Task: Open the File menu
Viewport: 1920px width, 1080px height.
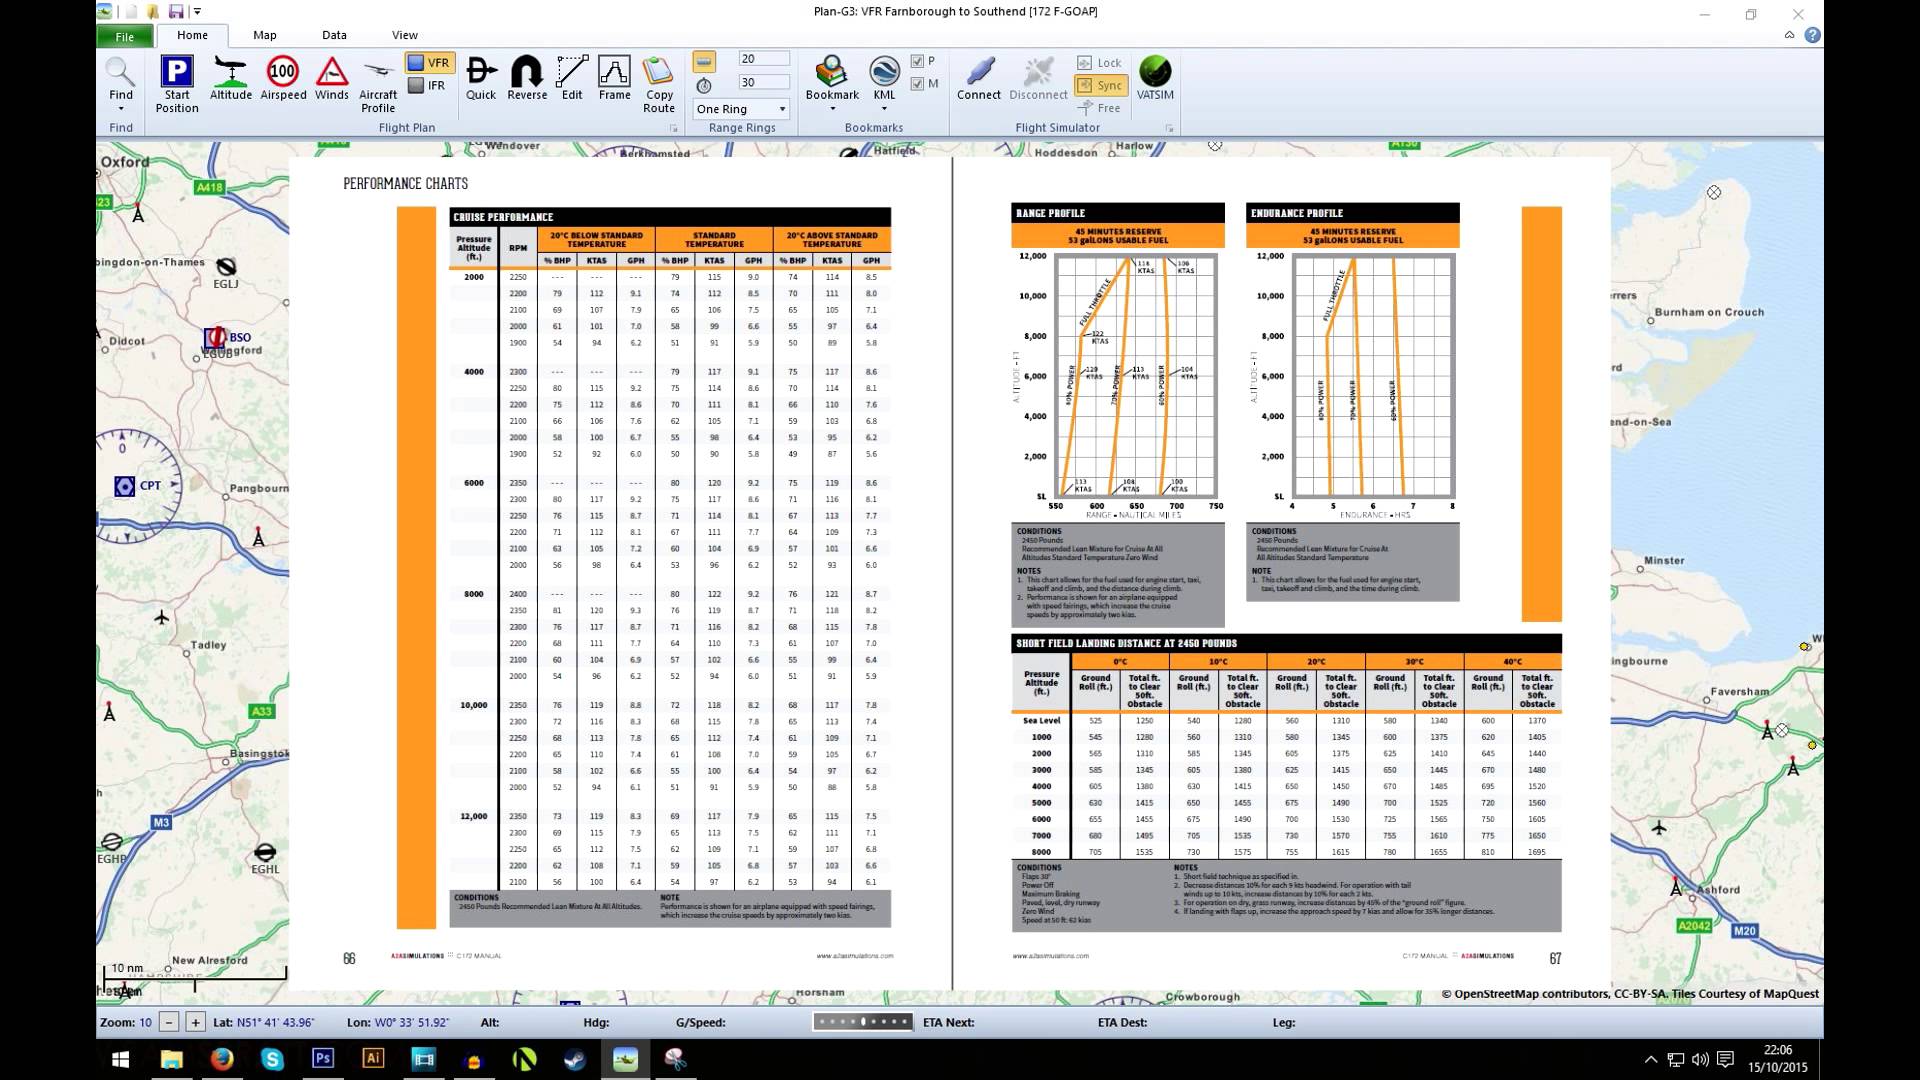Action: [x=124, y=35]
